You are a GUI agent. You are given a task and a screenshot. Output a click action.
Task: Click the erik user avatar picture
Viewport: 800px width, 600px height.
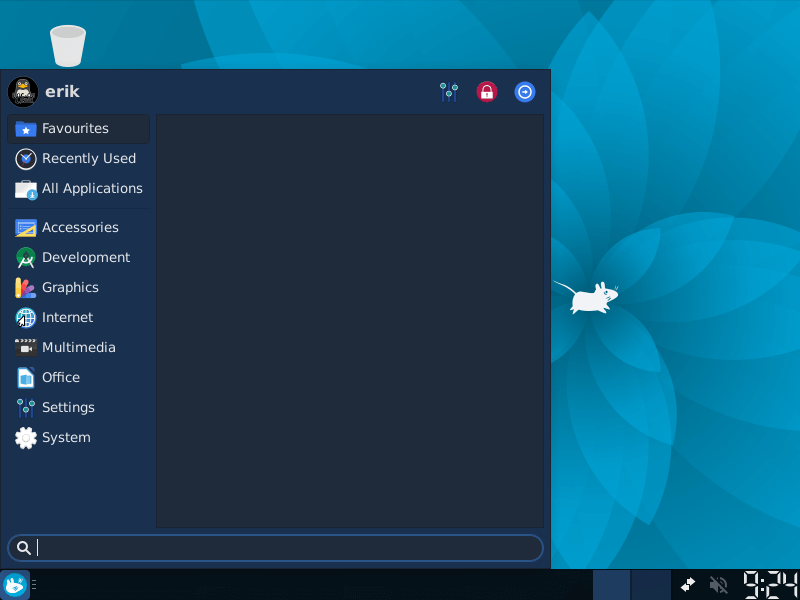click(23, 92)
